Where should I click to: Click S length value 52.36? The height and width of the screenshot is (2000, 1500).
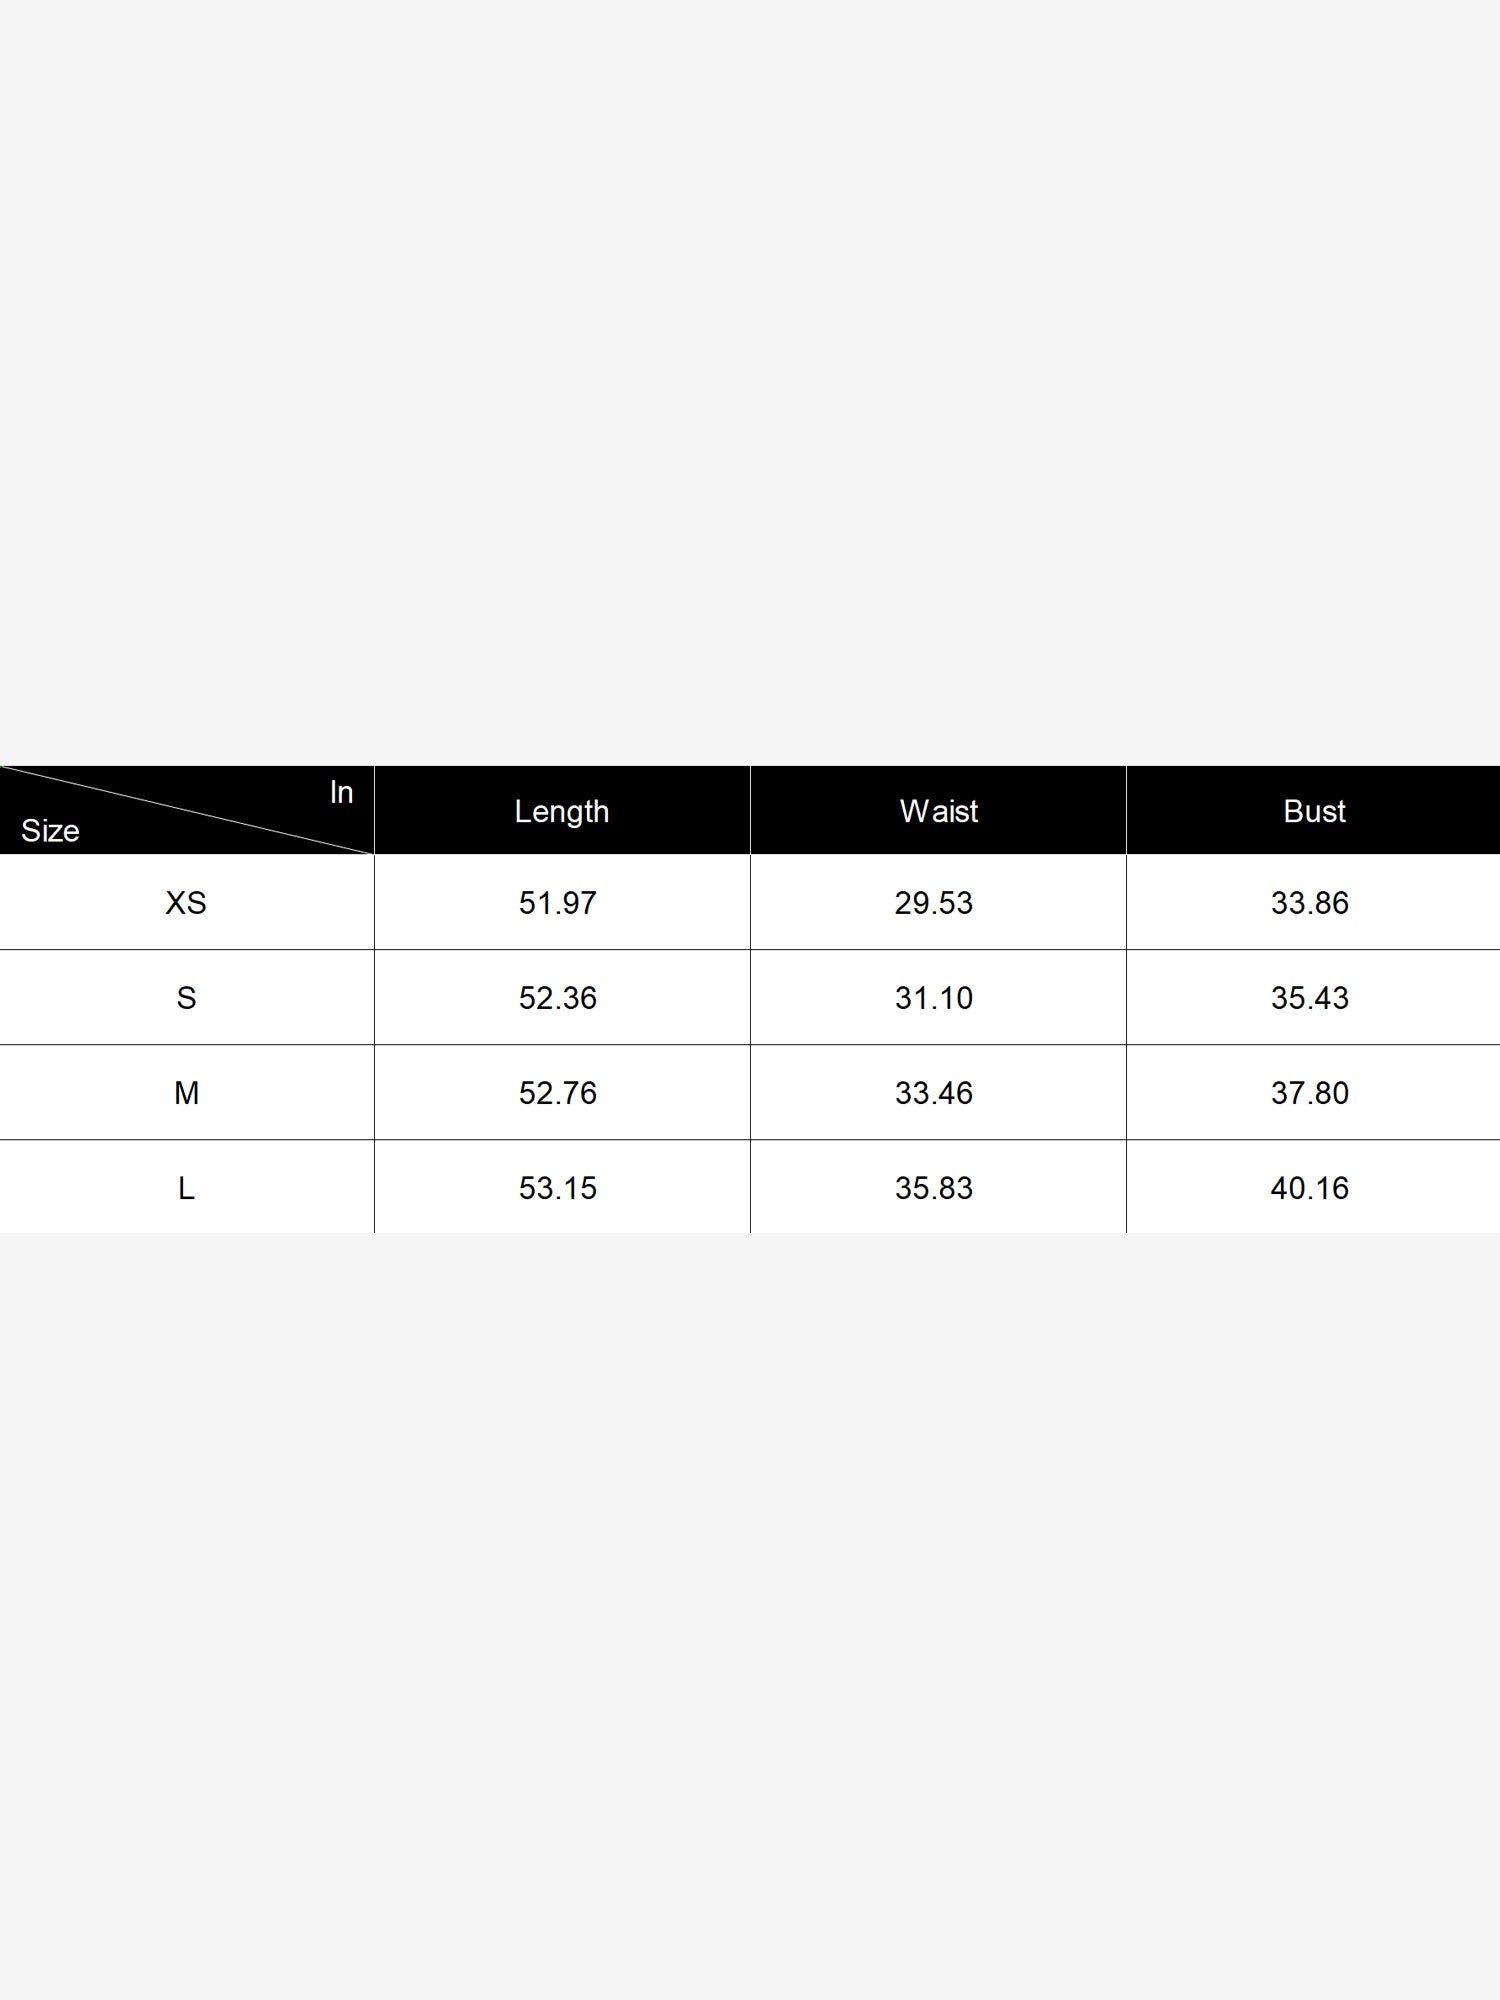pyautogui.click(x=557, y=998)
